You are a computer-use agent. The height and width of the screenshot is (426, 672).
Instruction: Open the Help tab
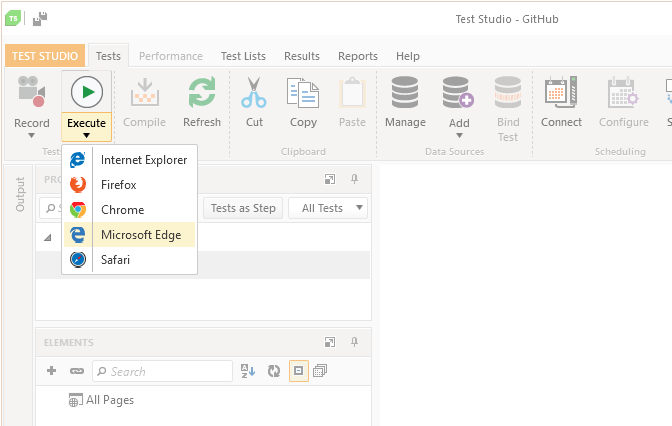[x=408, y=56]
